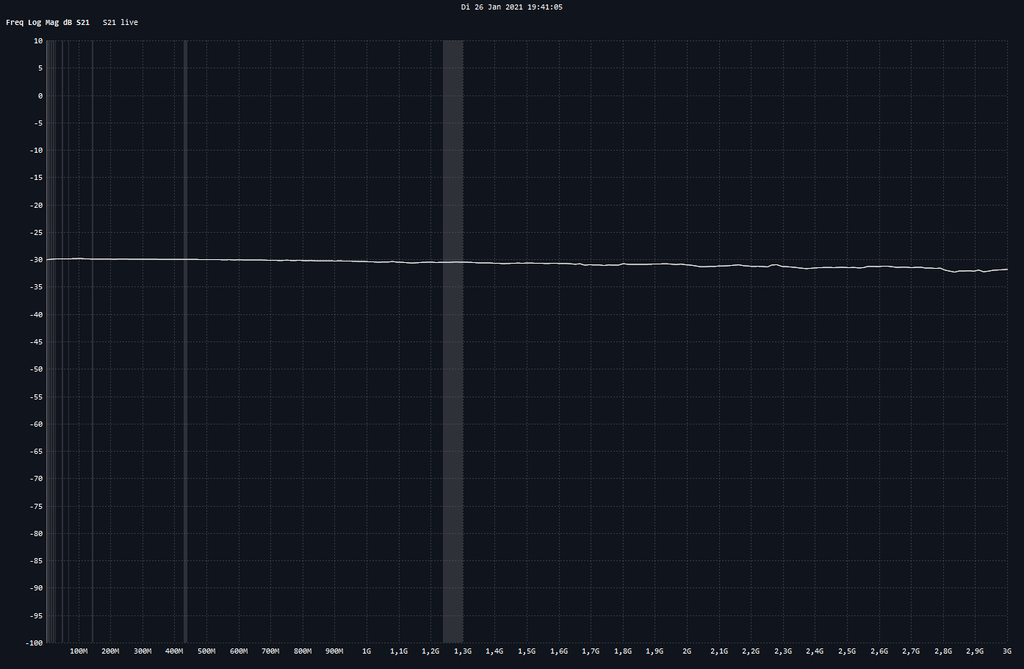Click the '-90' dB y-axis label
Viewport: 1024px width, 669px height.
(35, 588)
